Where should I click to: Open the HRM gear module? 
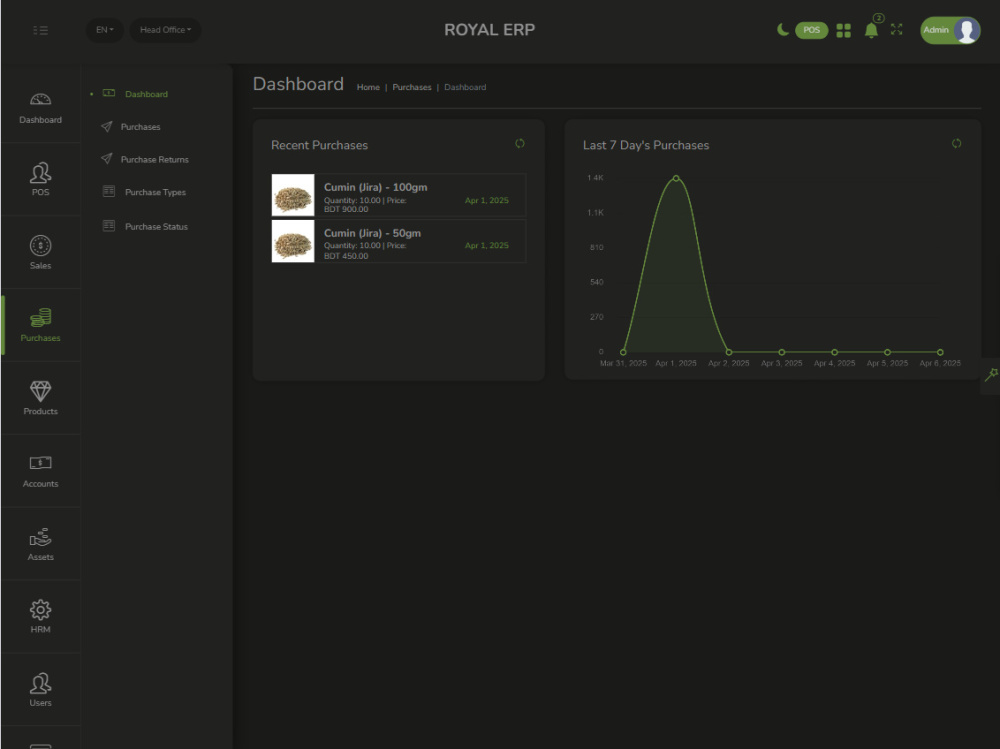point(40,617)
